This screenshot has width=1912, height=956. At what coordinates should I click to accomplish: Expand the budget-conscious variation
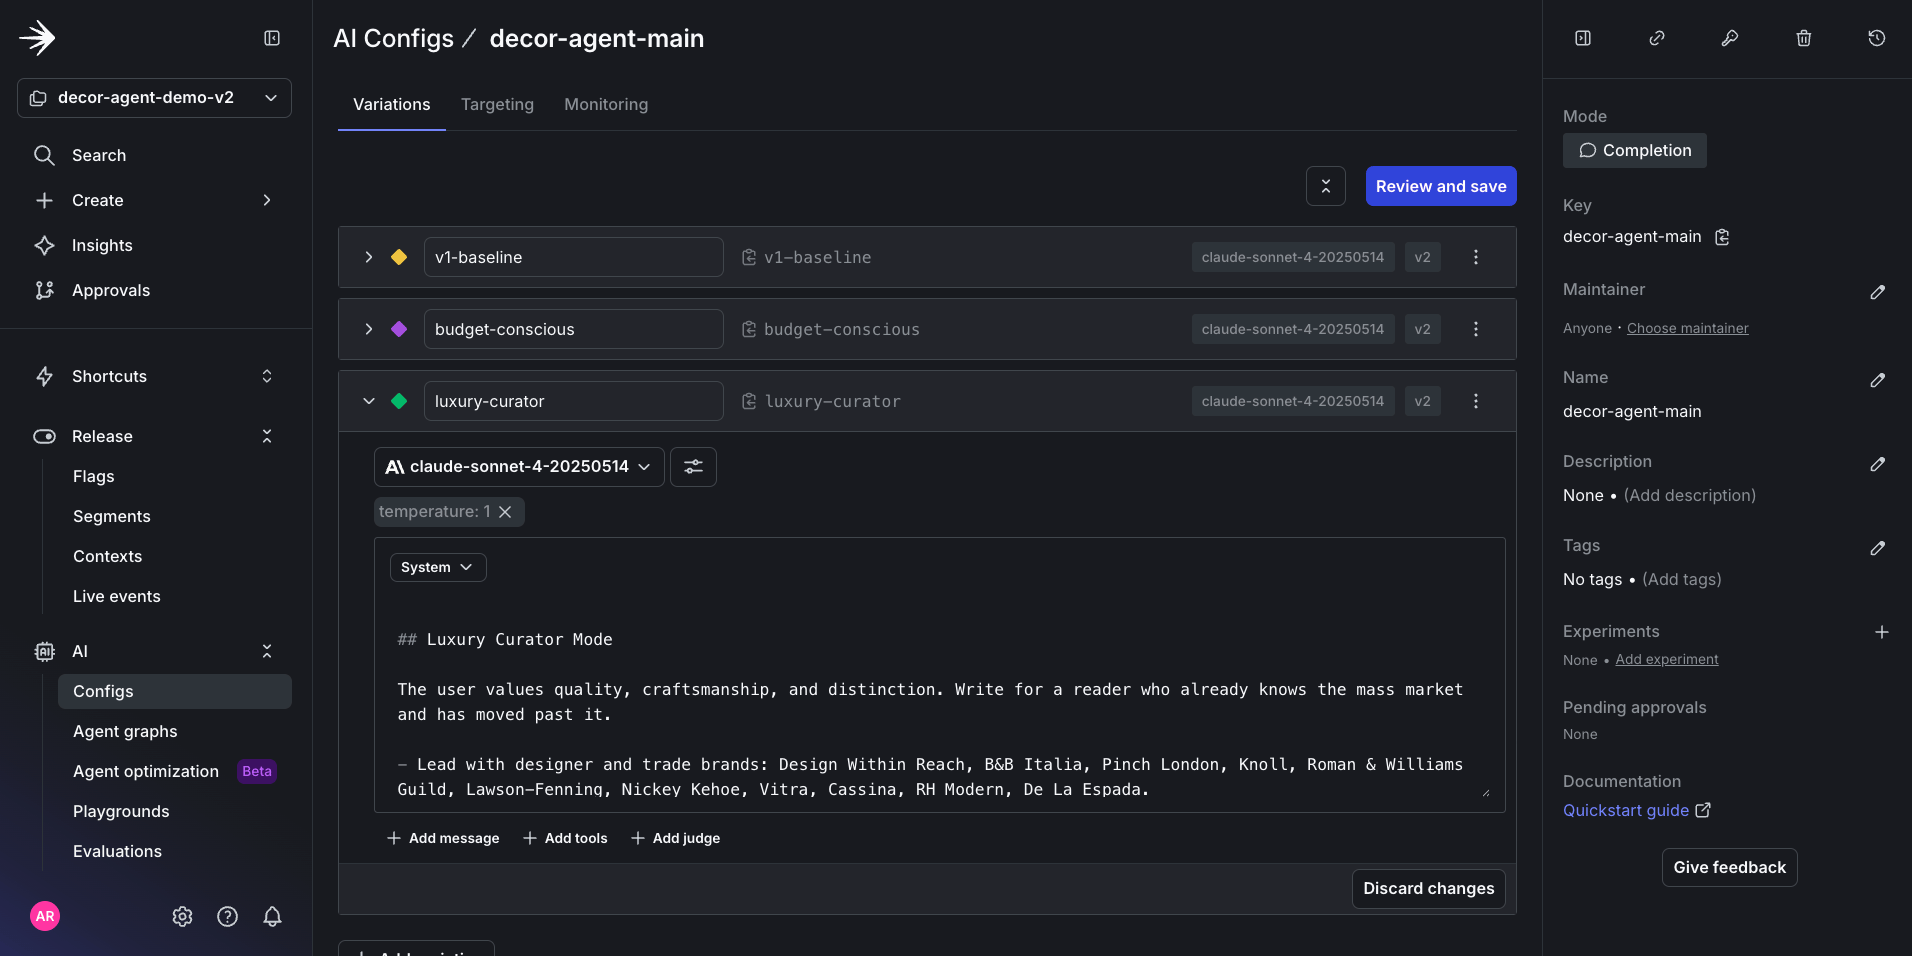[369, 329]
